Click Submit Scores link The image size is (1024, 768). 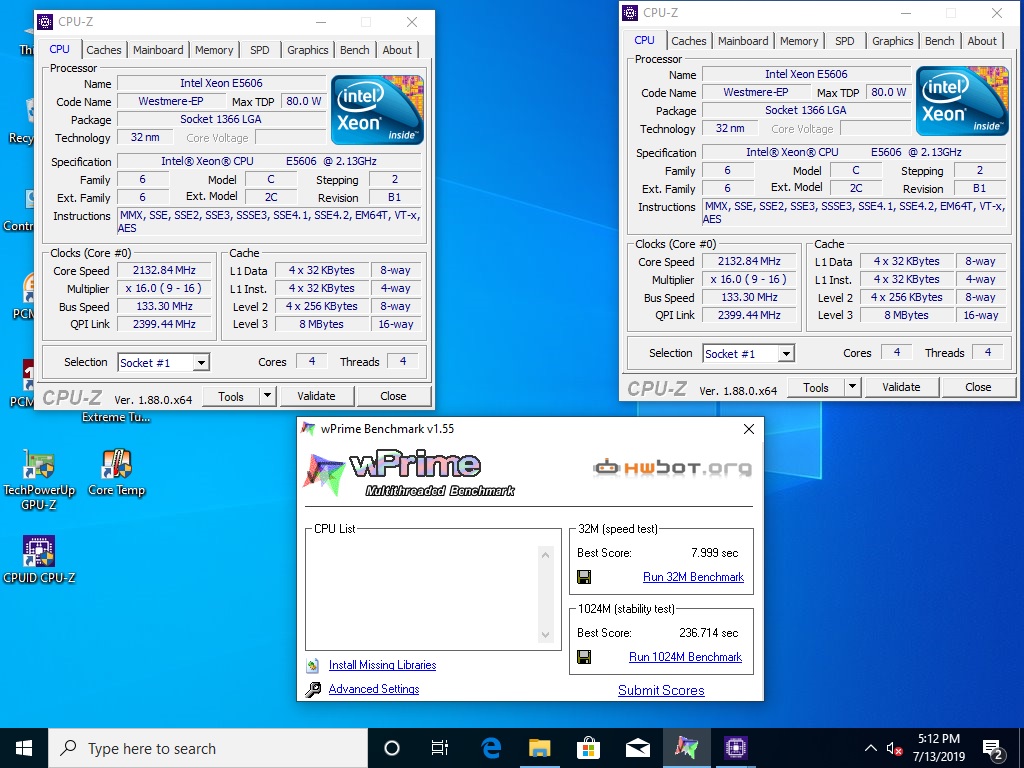662,690
